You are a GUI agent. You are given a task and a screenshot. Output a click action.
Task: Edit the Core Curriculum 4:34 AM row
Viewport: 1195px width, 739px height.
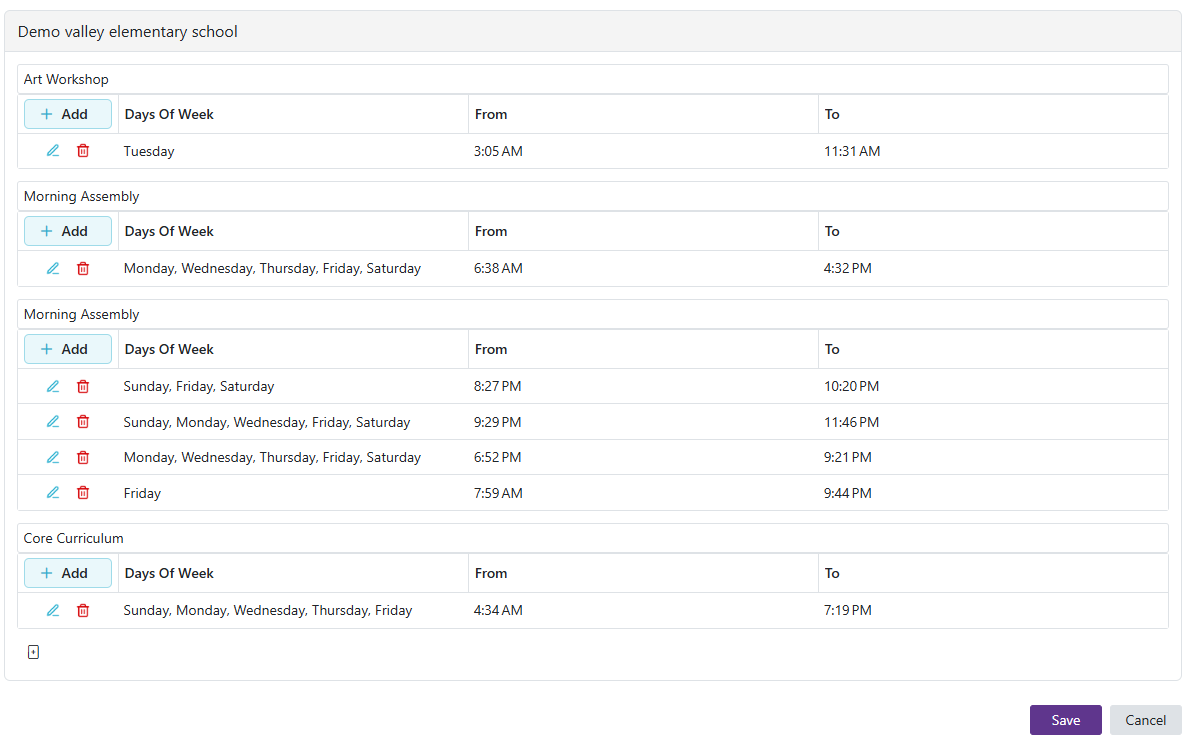point(53,610)
